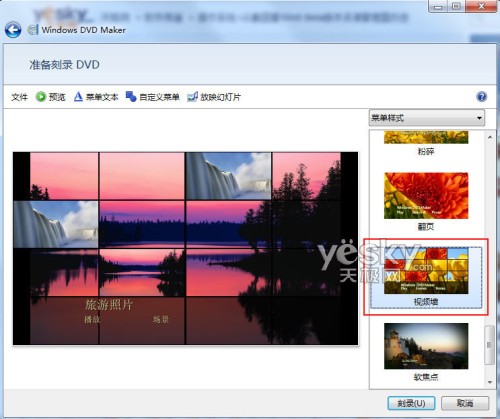Click 播放 text in the DVD preview

[92, 319]
